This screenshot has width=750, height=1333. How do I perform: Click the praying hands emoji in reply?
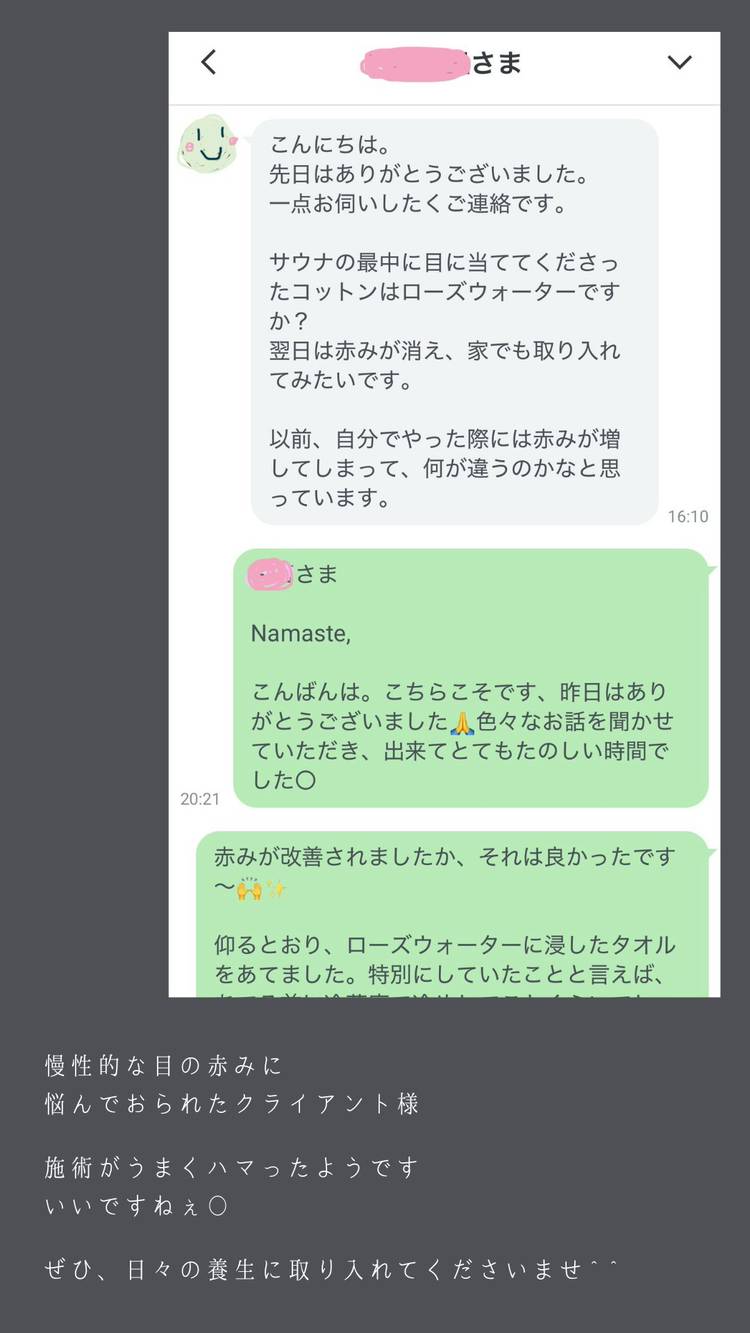(463, 721)
